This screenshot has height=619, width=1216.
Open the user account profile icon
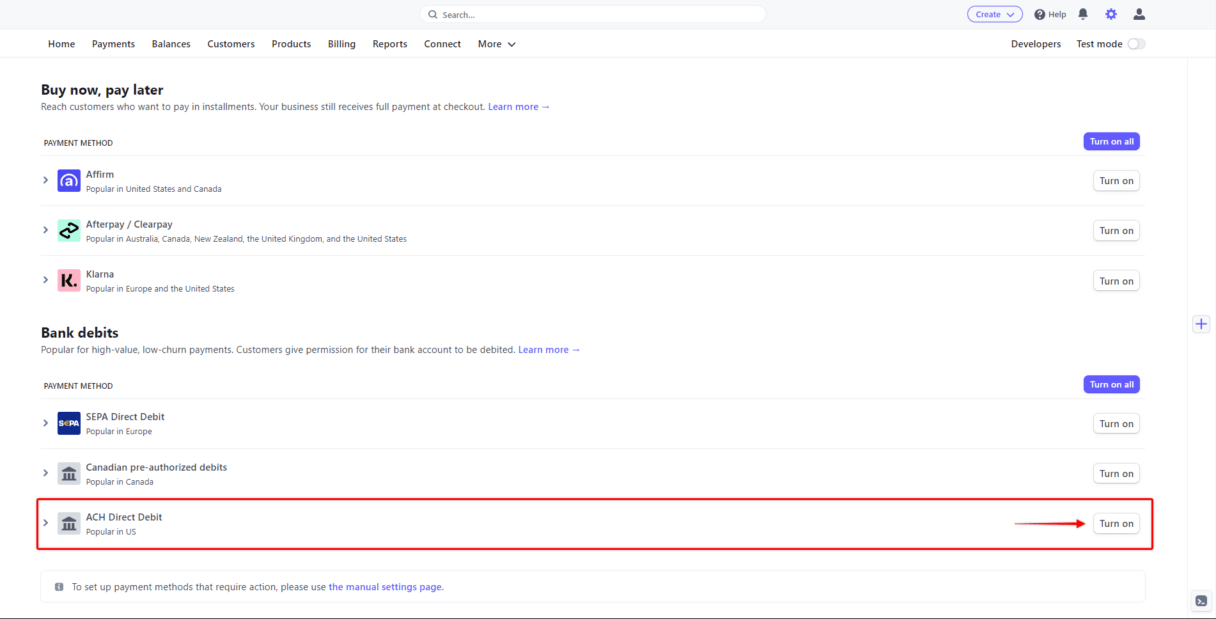click(x=1139, y=14)
